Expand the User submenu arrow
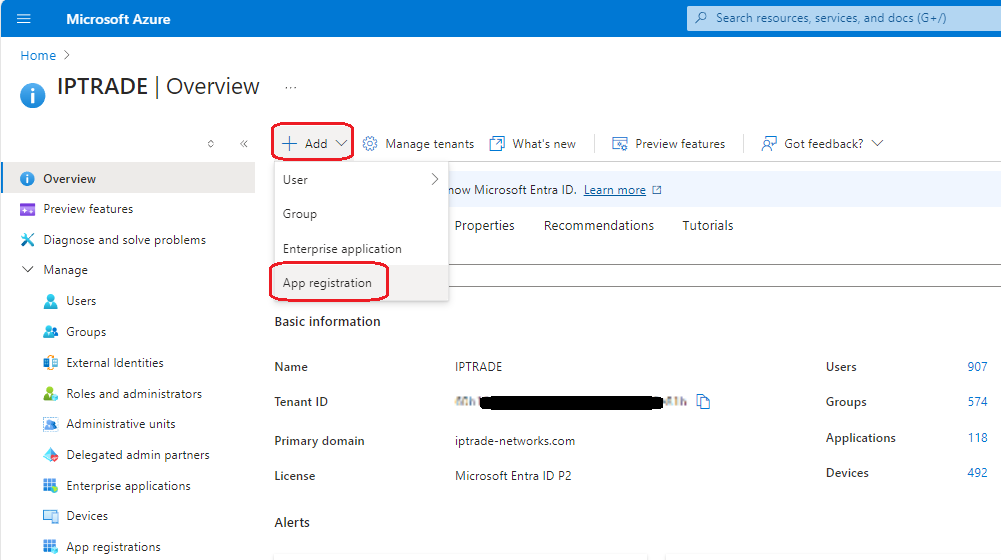This screenshot has height=560, width=1001. pos(435,179)
